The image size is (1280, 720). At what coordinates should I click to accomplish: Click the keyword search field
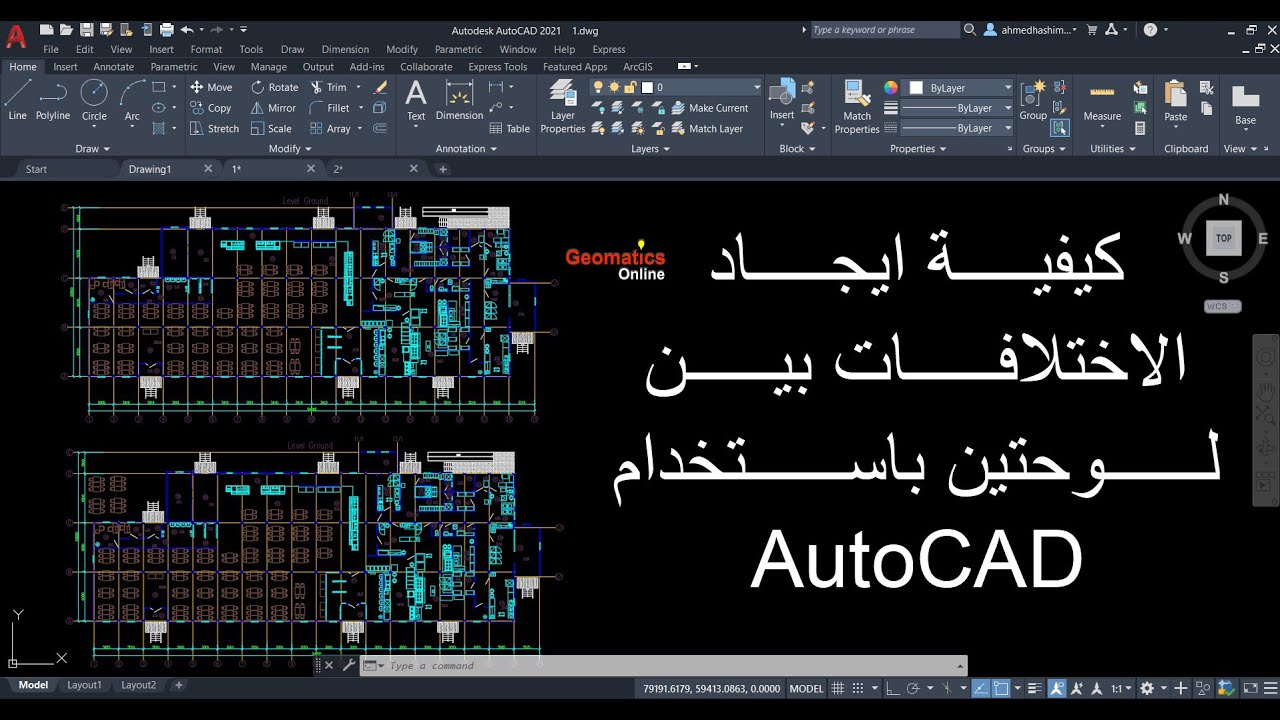[x=884, y=30]
